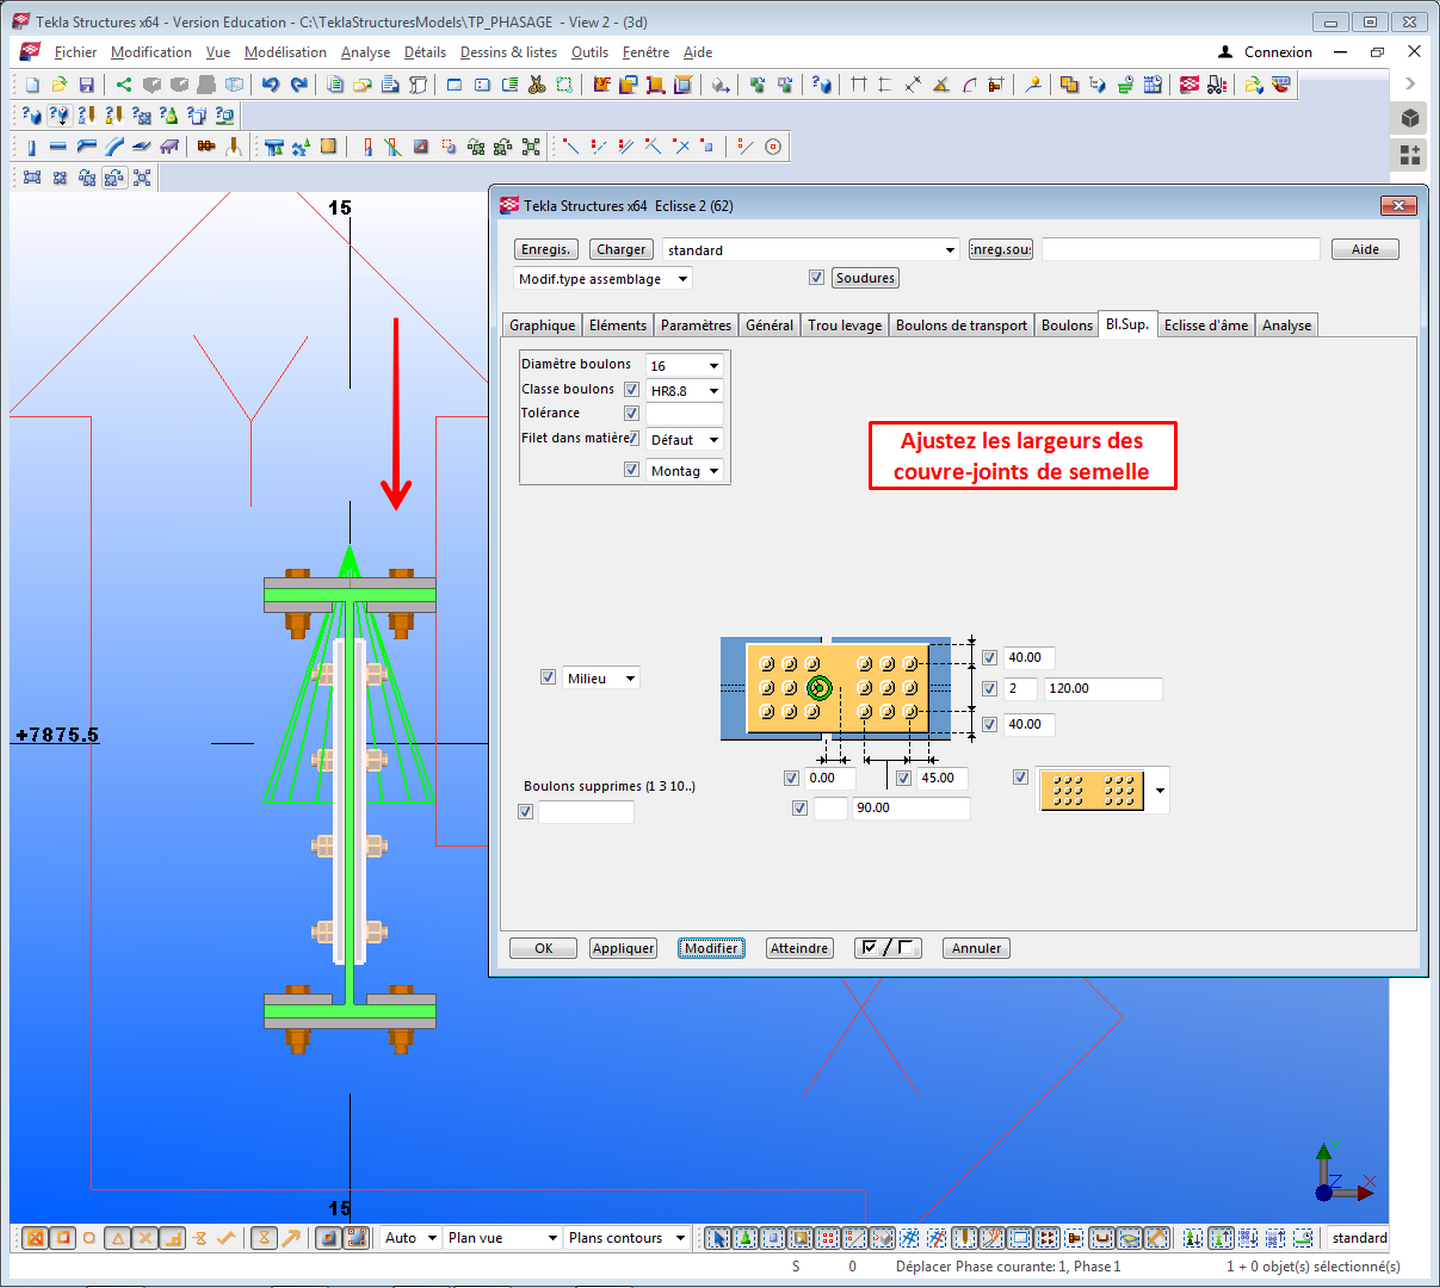The width and height of the screenshot is (1440, 1288).
Task: Click the Create weld icon
Action: coord(233,147)
